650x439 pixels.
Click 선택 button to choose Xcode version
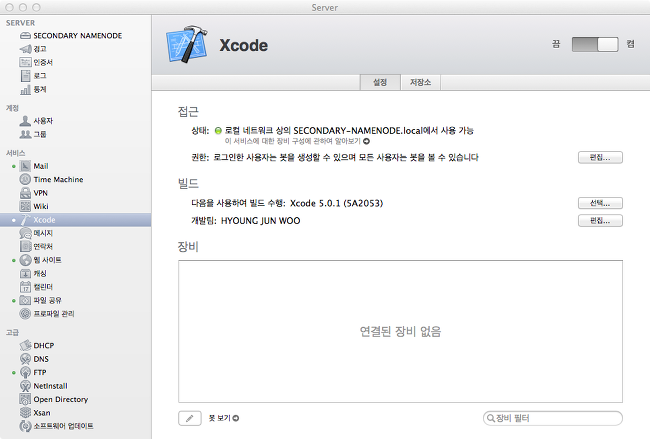tap(600, 203)
